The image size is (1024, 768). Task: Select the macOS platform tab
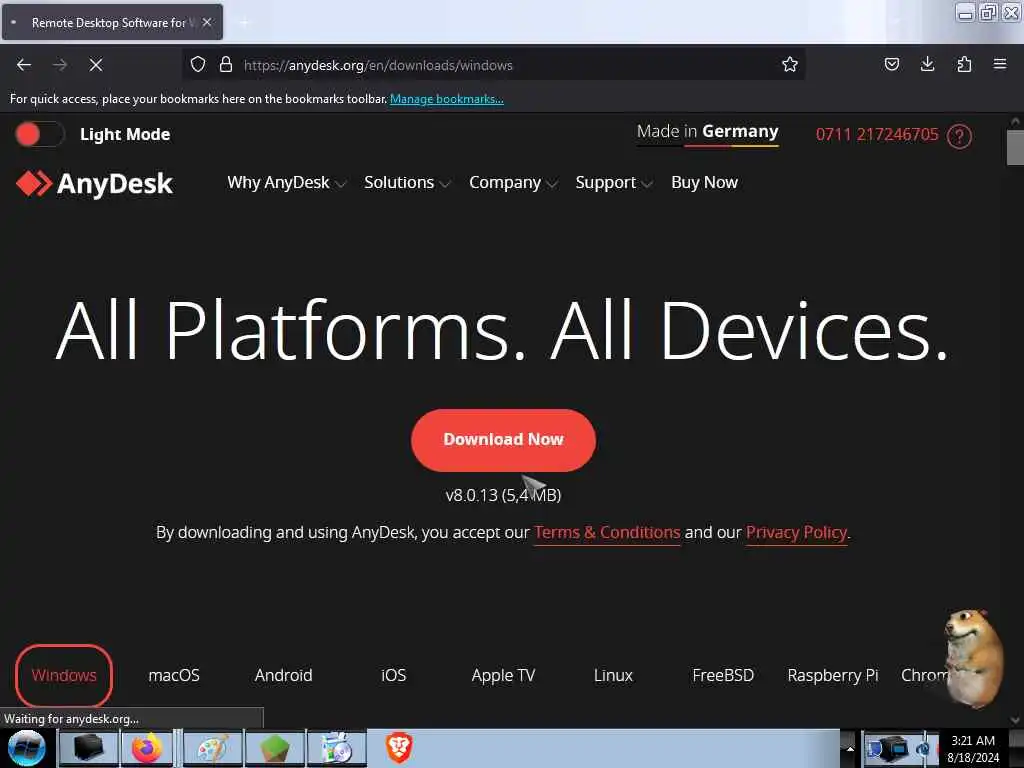(174, 675)
